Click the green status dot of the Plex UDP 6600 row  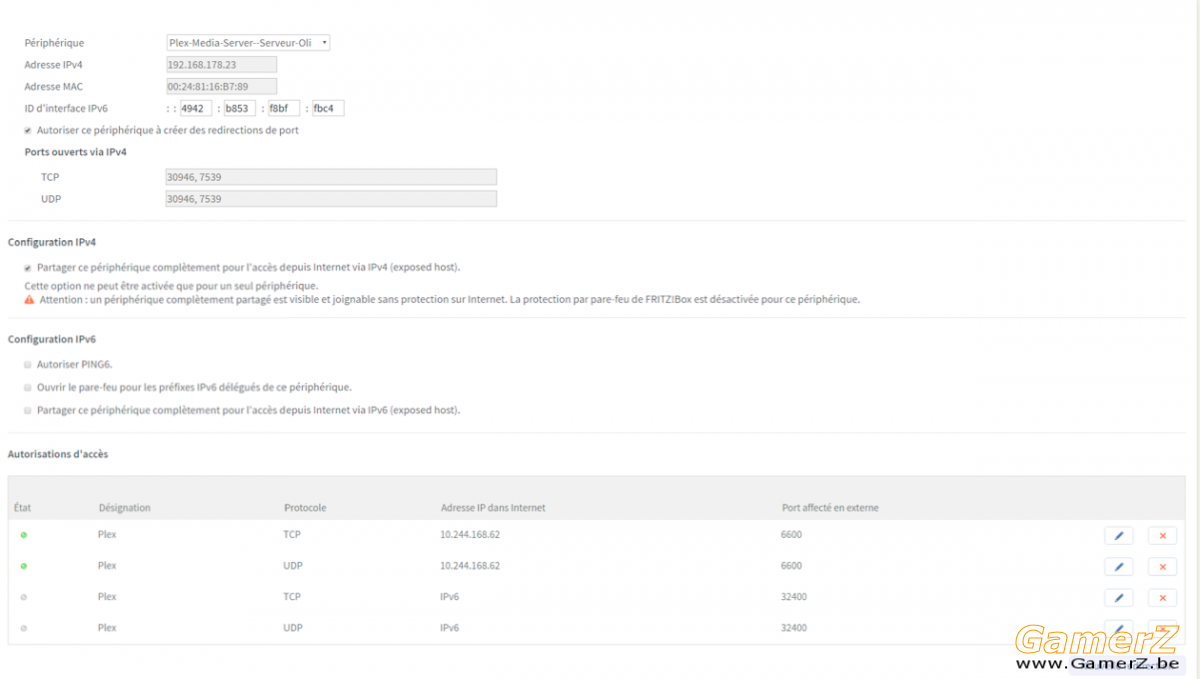click(x=23, y=566)
